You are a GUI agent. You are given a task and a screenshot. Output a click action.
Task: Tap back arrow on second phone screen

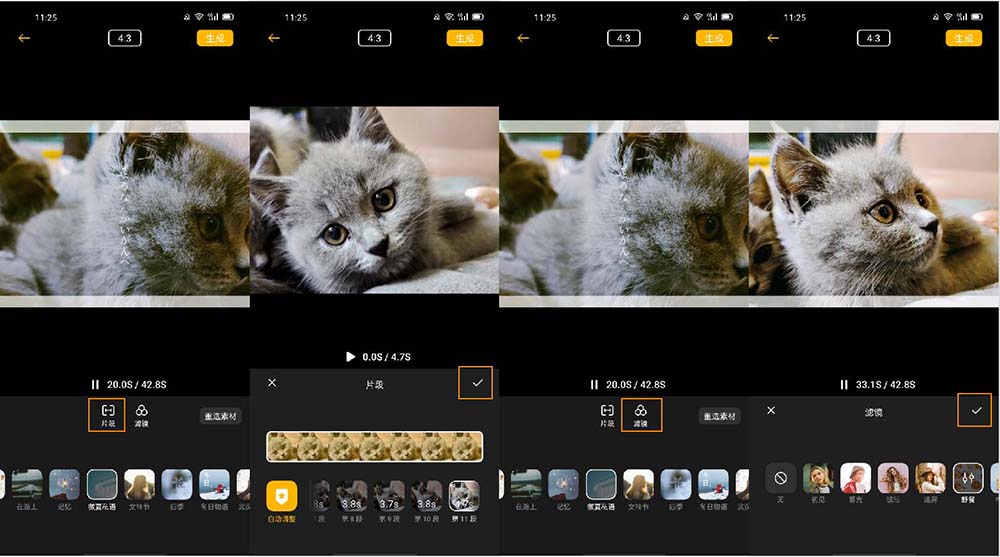click(x=274, y=38)
